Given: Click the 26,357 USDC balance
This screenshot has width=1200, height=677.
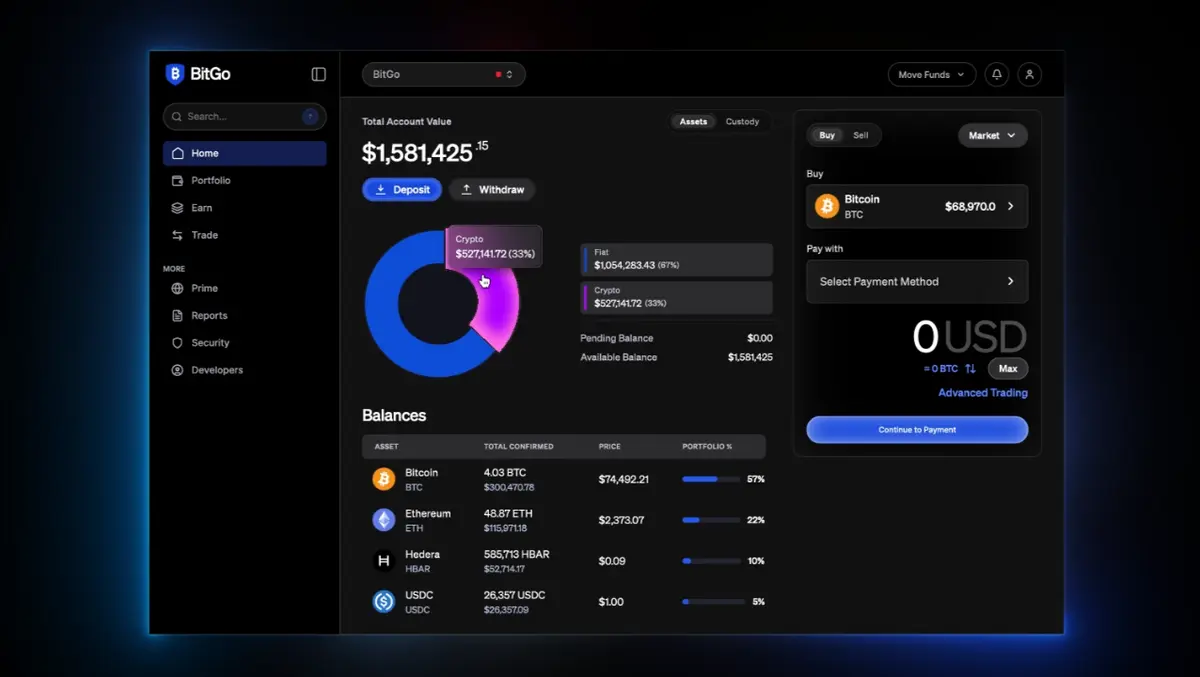Looking at the screenshot, I should click(x=514, y=595).
